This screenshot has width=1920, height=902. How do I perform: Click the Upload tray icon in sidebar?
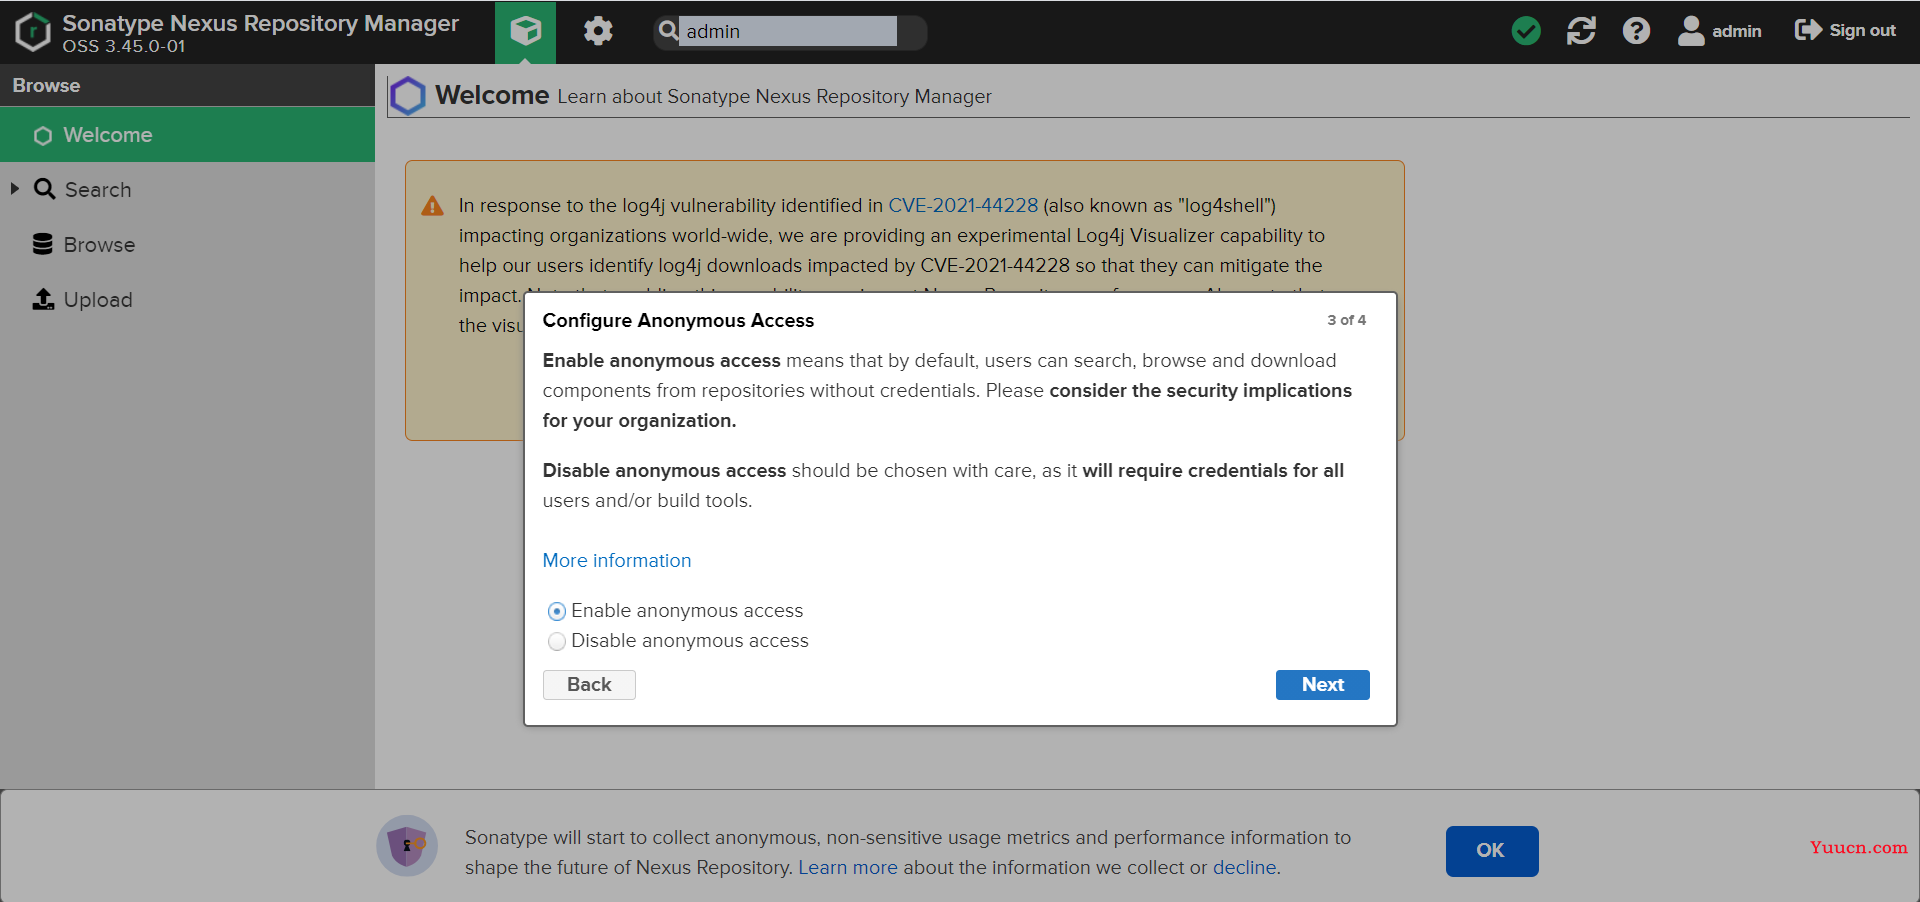tap(43, 299)
